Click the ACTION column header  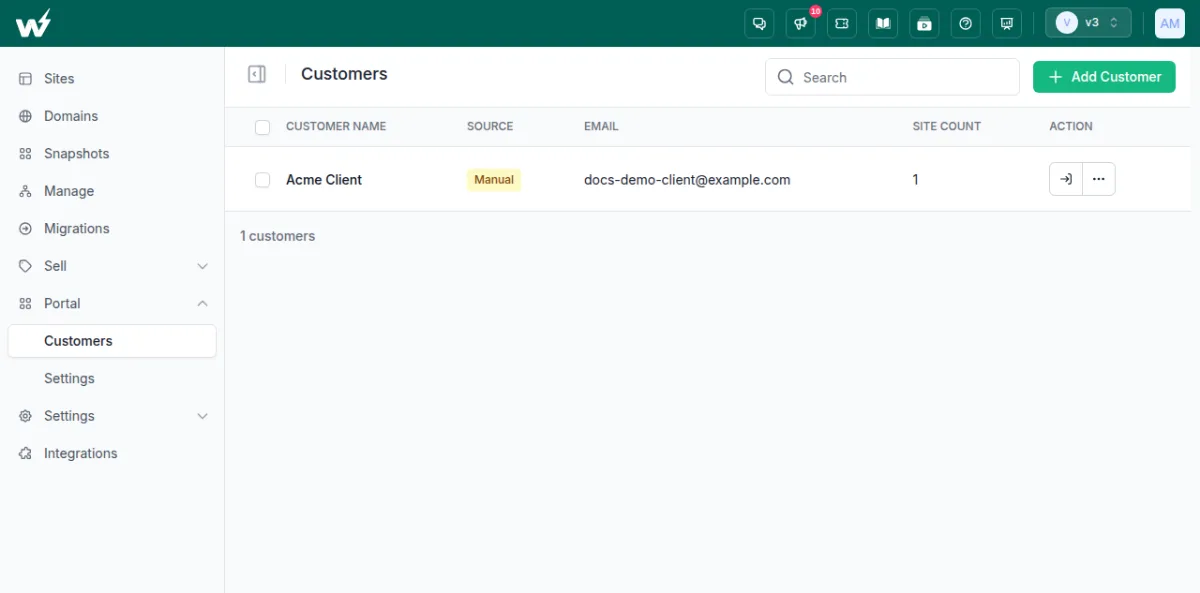pos(1071,126)
